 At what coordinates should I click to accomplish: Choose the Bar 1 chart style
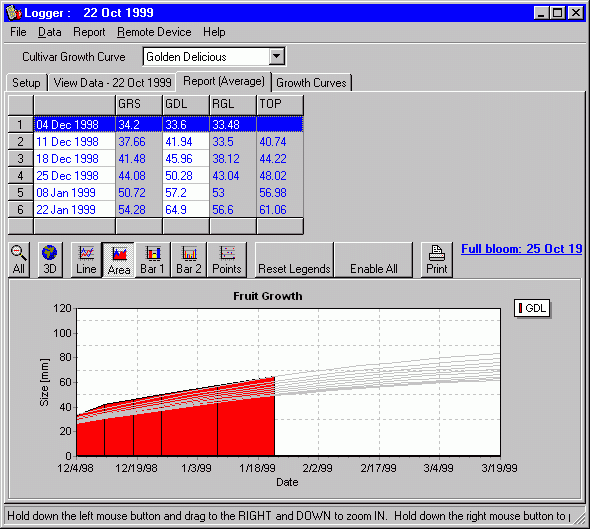(x=152, y=260)
